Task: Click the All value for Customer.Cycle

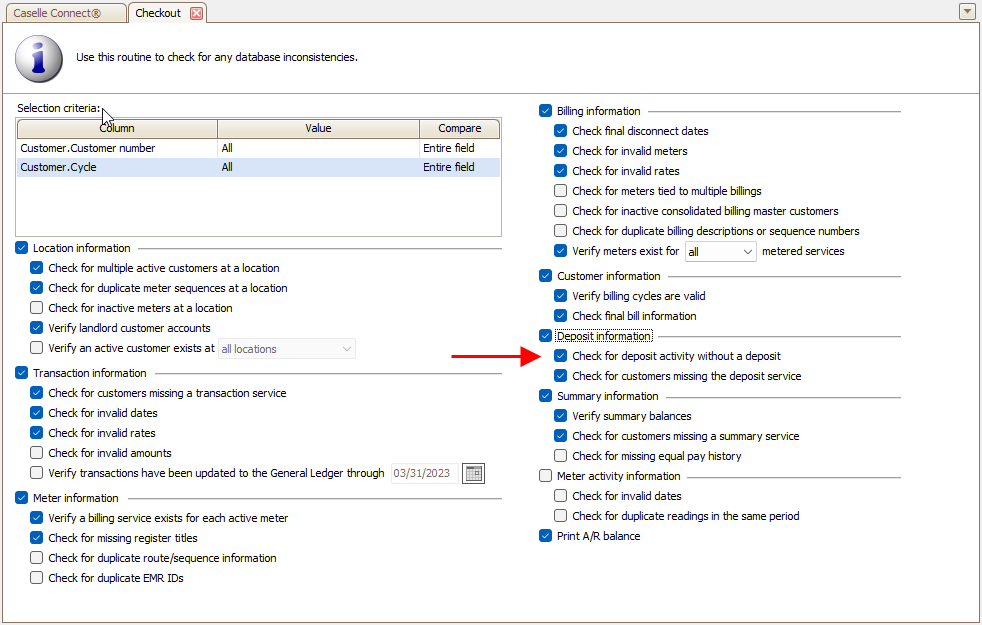Action: 318,167
